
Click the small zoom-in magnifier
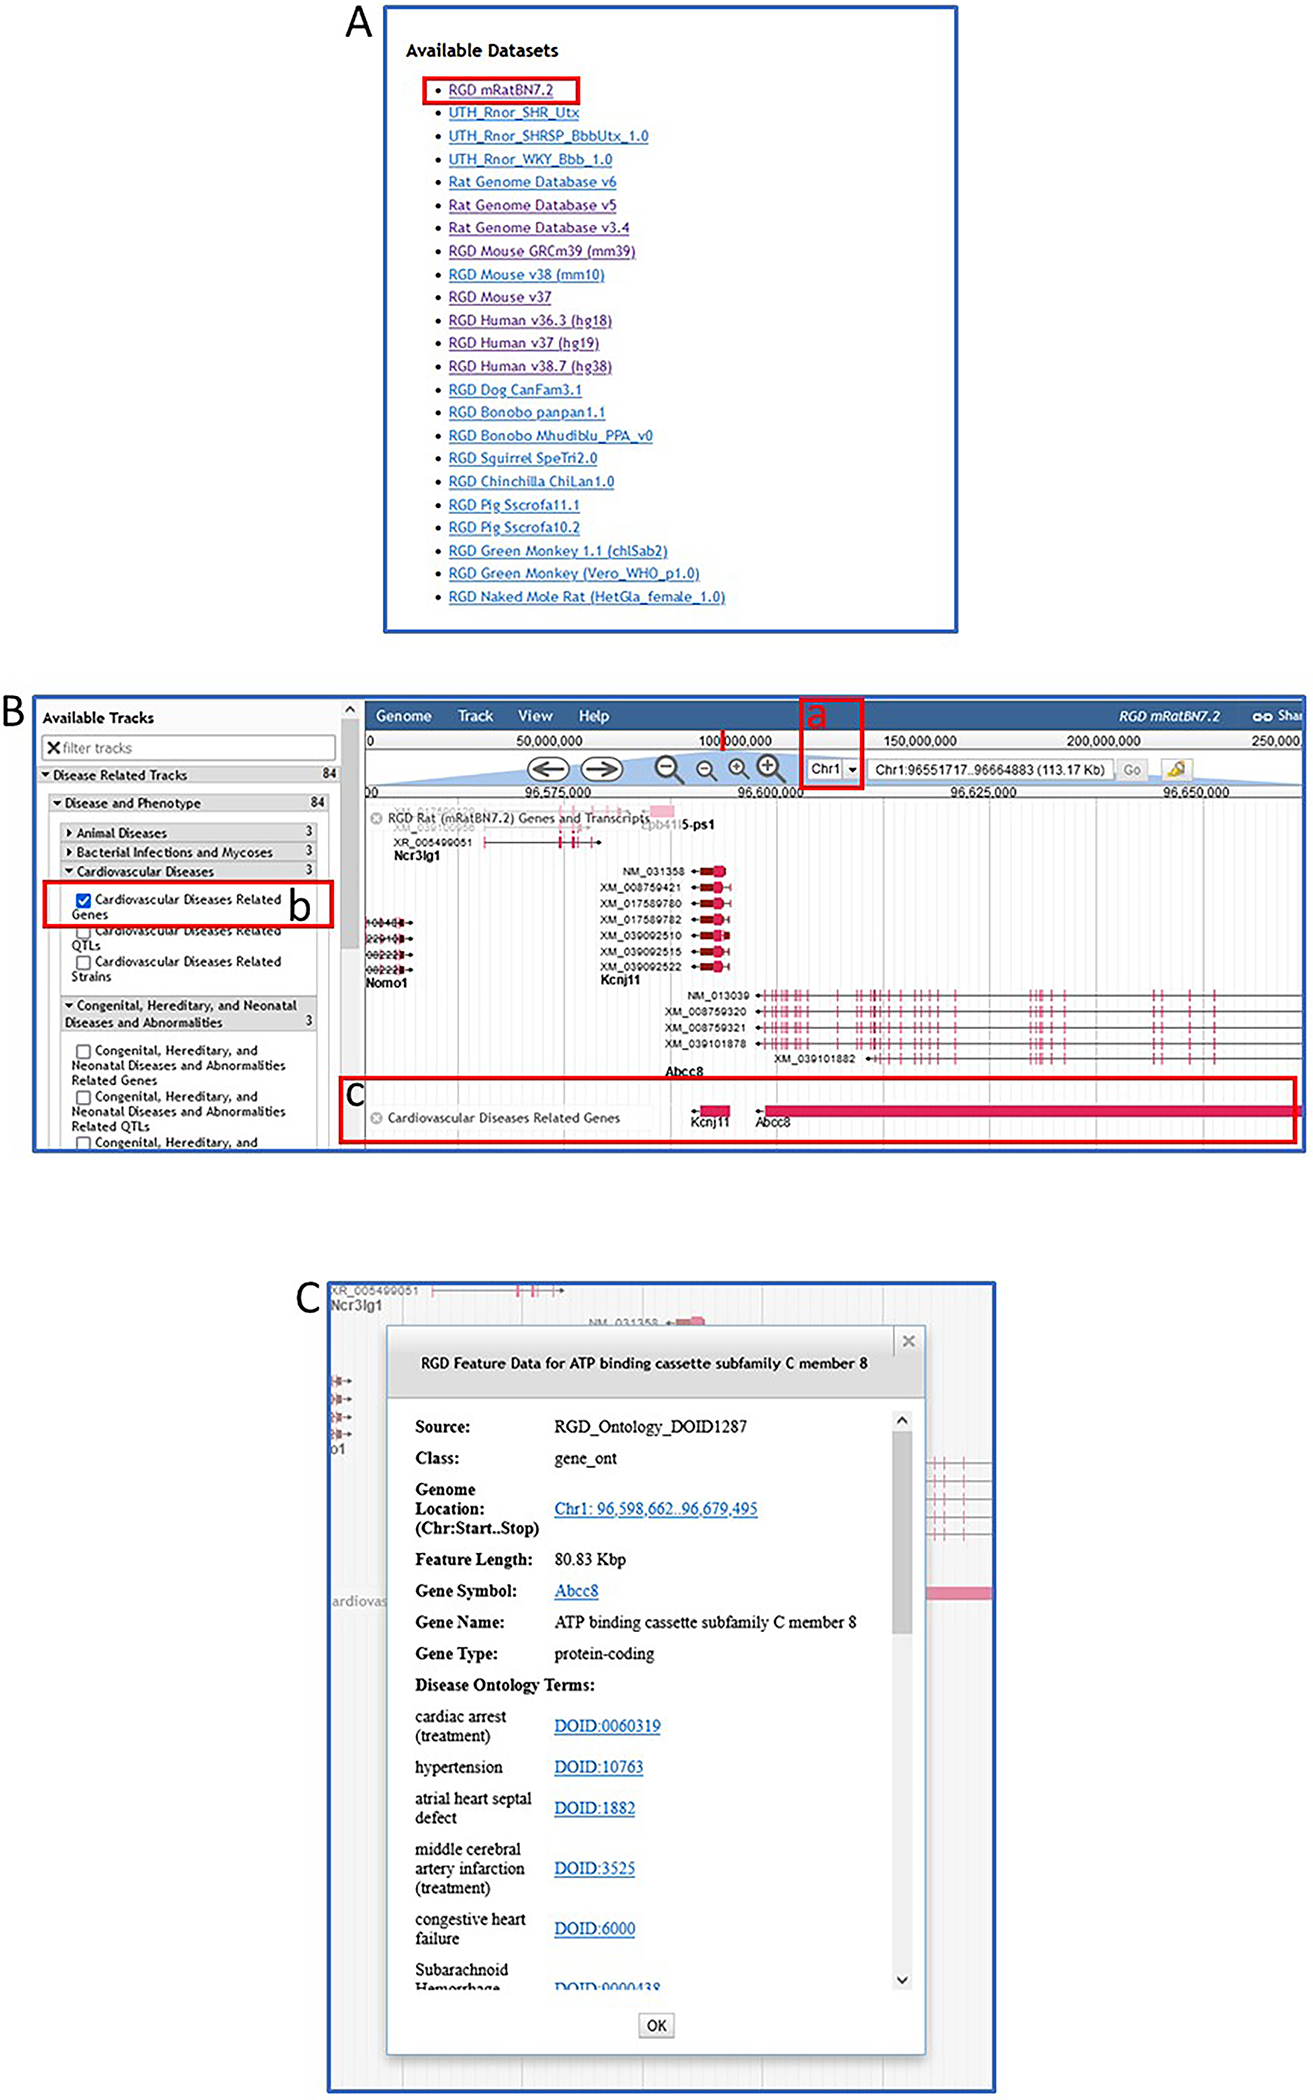pyautogui.click(x=738, y=768)
